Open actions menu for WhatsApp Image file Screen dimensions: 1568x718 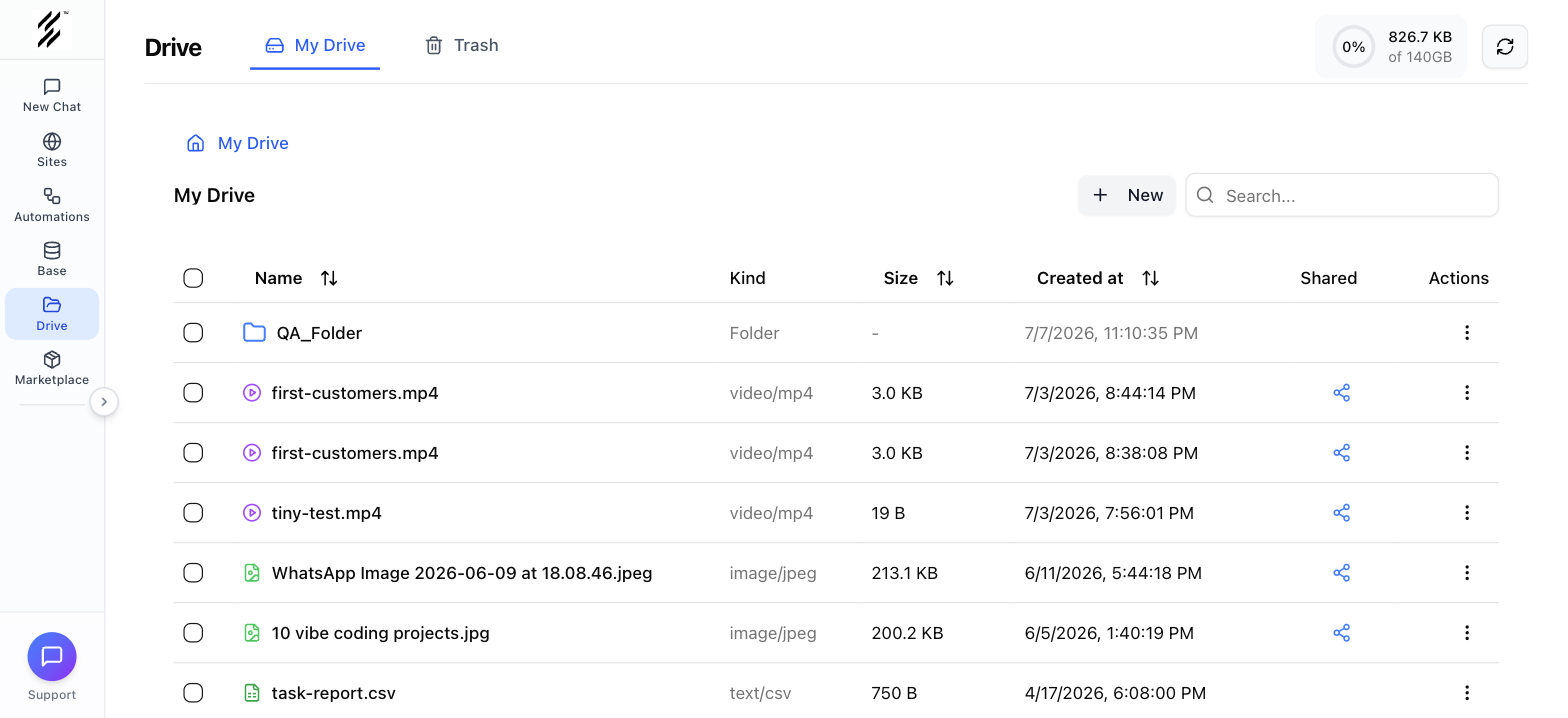(x=1467, y=573)
